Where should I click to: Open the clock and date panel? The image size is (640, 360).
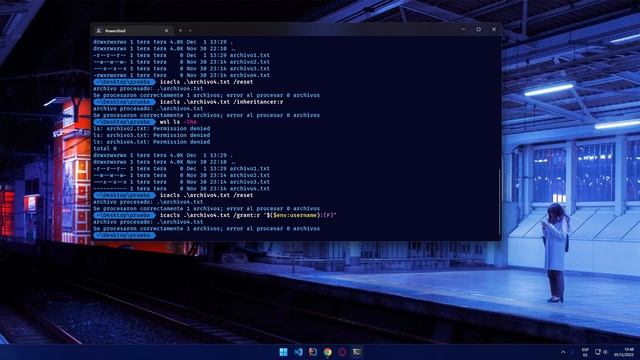[x=624, y=352]
